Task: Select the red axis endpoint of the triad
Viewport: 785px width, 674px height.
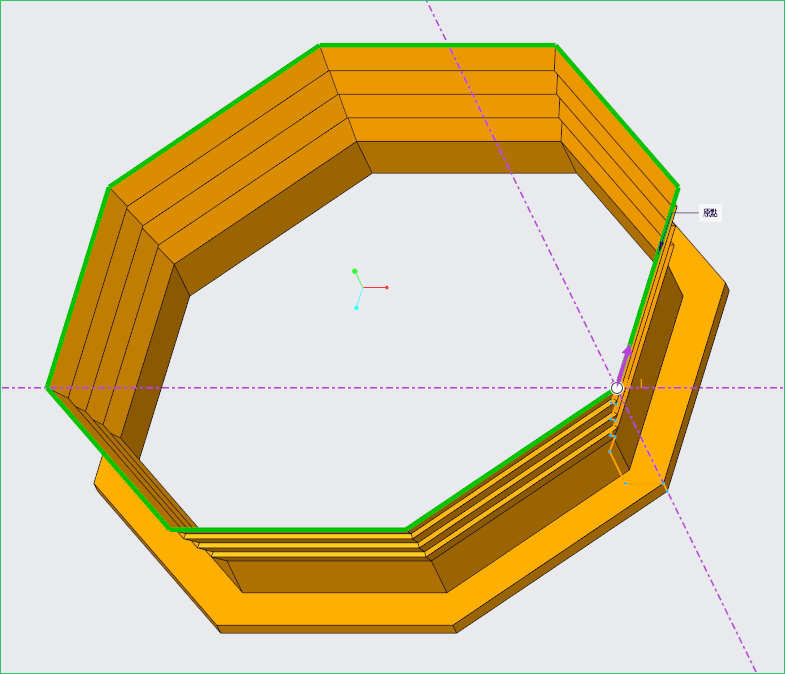Action: point(386,287)
